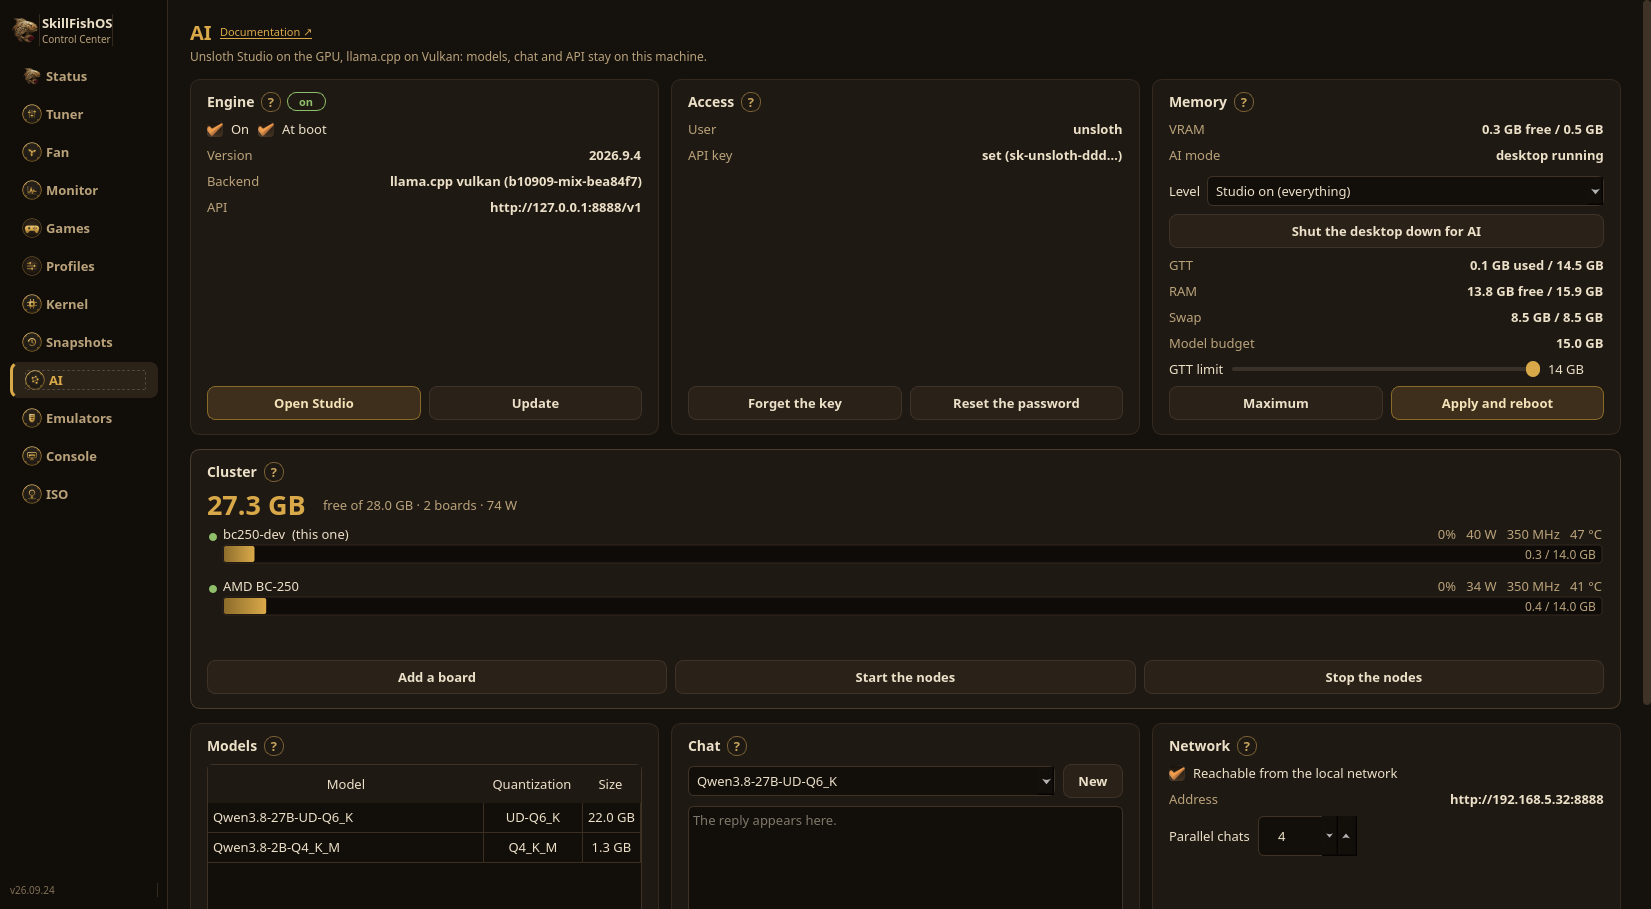
Task: Open the Emulators sidebar icon
Action: (32, 418)
